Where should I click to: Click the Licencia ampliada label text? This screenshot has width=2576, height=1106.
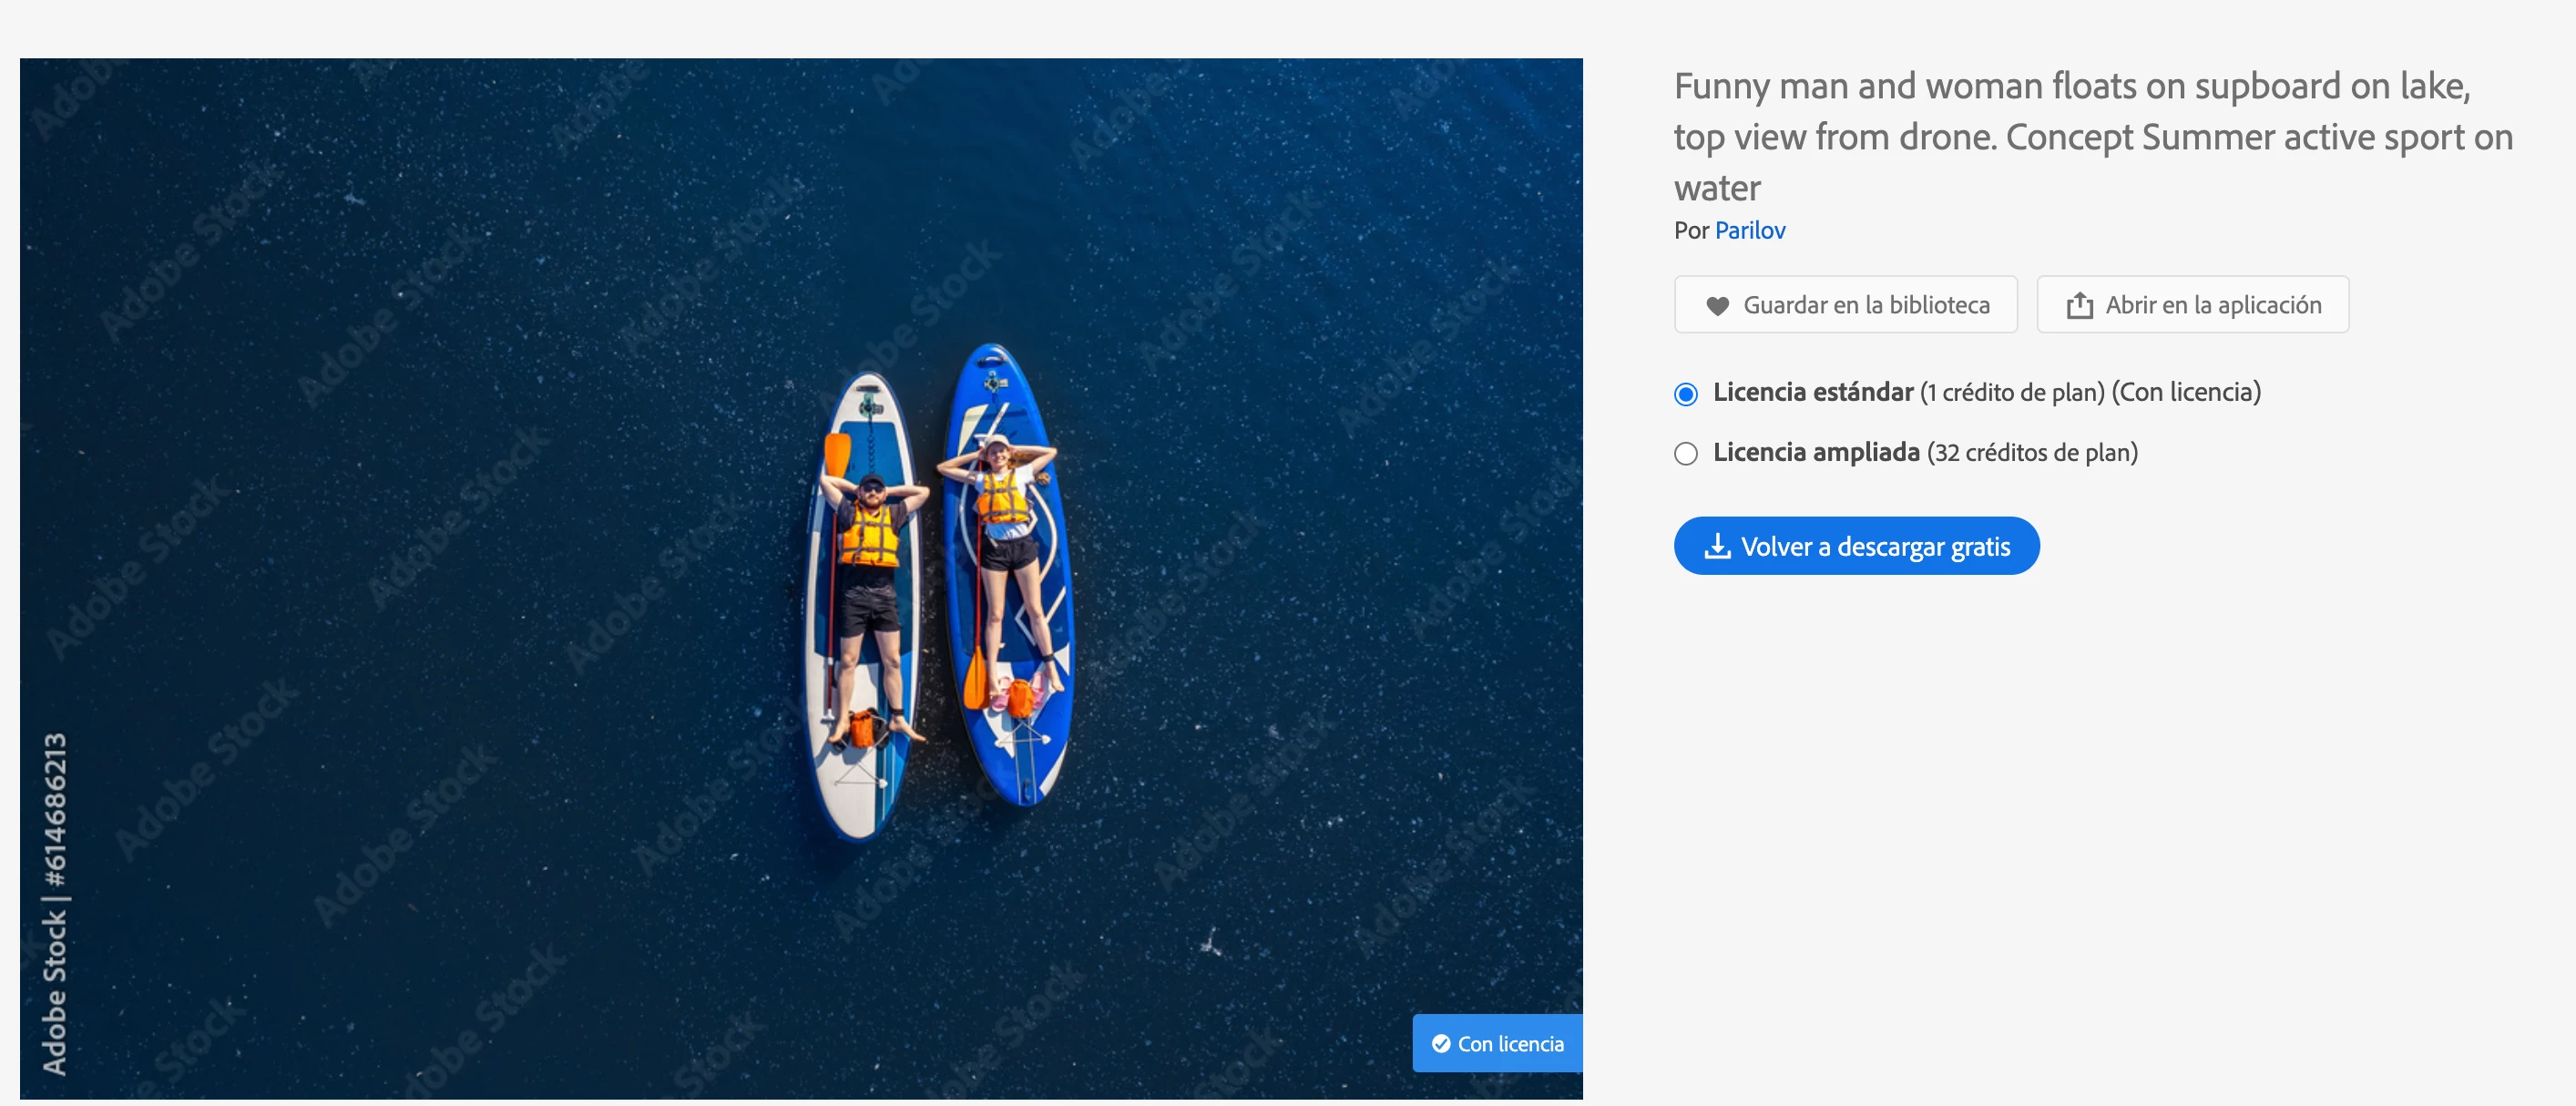click(x=1815, y=452)
